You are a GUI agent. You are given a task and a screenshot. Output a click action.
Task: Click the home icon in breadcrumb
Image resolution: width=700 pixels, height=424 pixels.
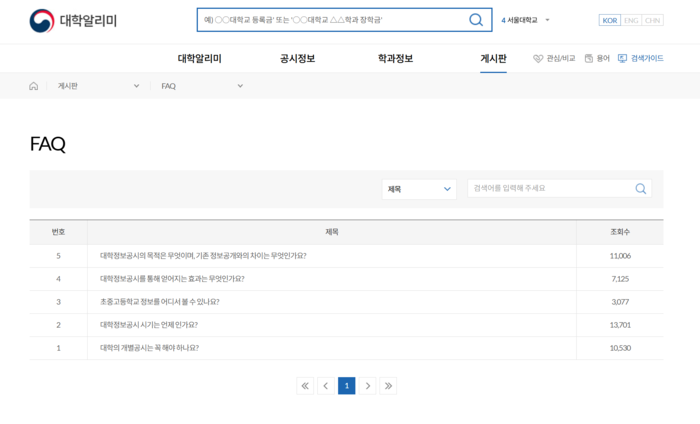(x=33, y=86)
